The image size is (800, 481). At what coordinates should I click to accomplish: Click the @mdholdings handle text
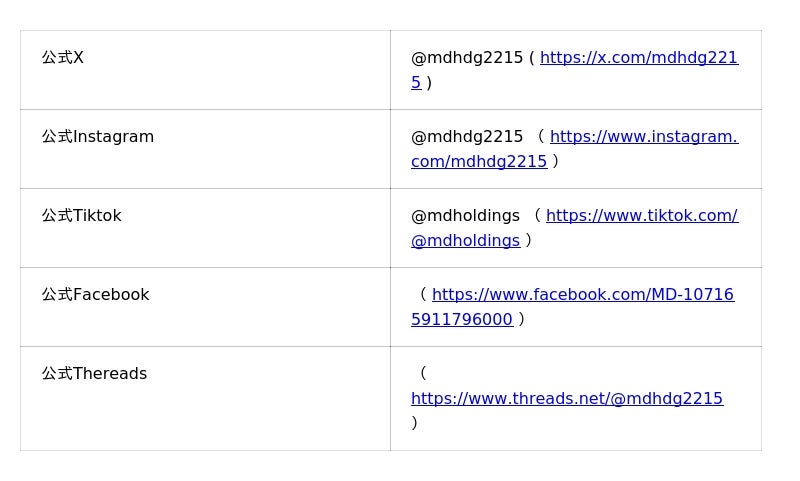pyautogui.click(x=465, y=216)
